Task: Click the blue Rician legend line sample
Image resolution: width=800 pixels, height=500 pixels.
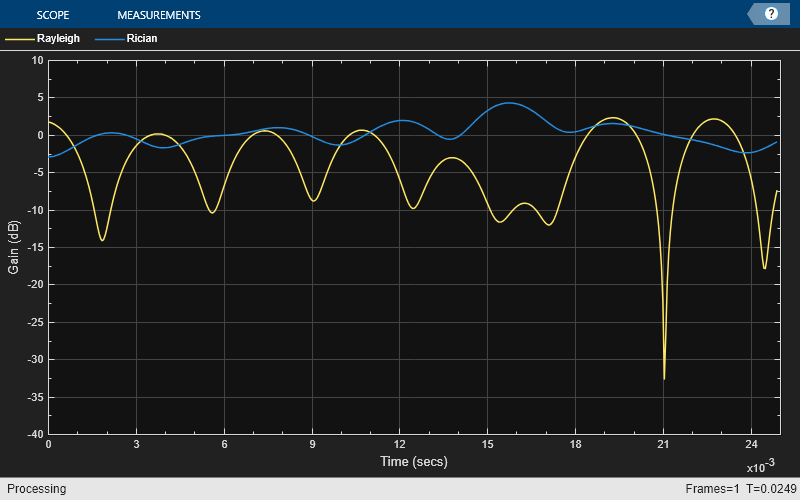Action: click(108, 39)
